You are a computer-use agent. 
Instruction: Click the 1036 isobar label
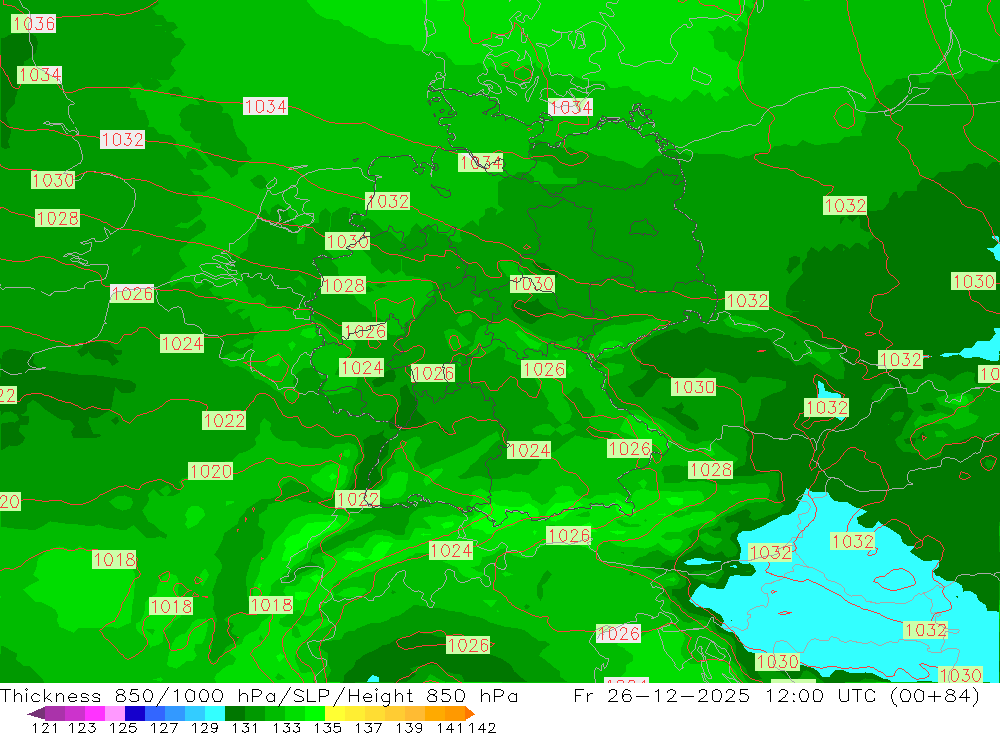click(x=34, y=24)
